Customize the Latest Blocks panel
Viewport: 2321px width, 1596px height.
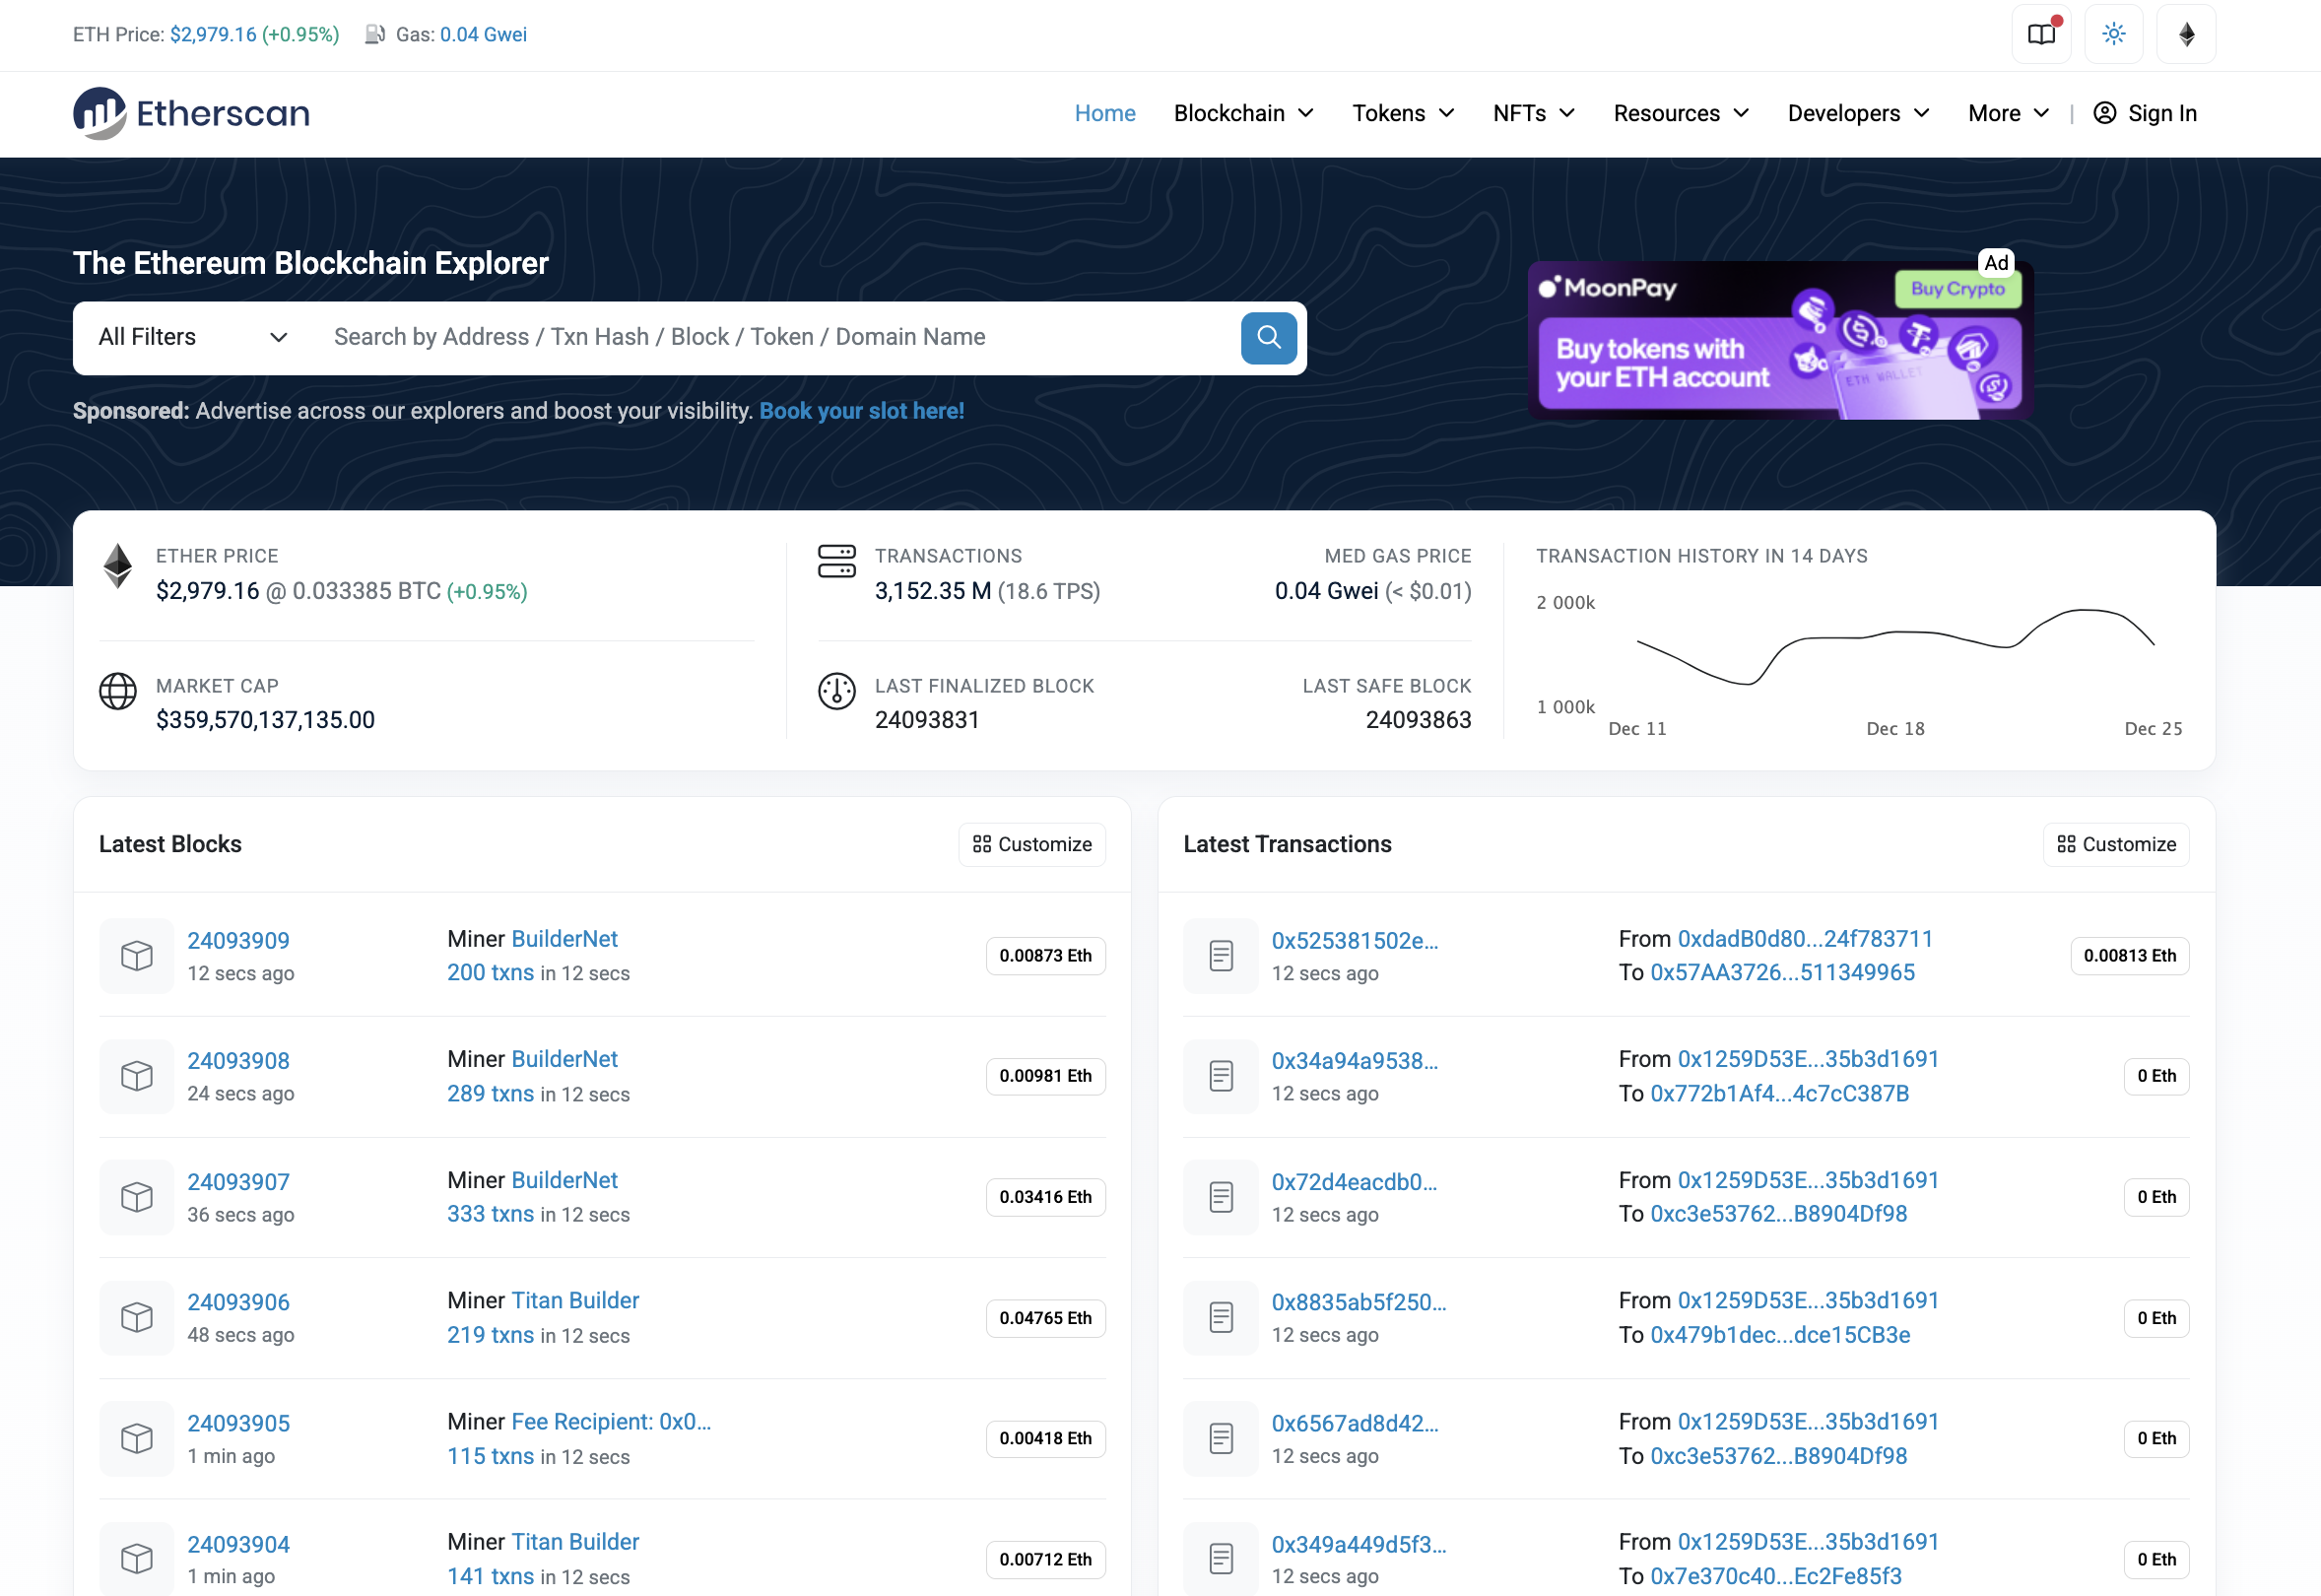click(1031, 844)
